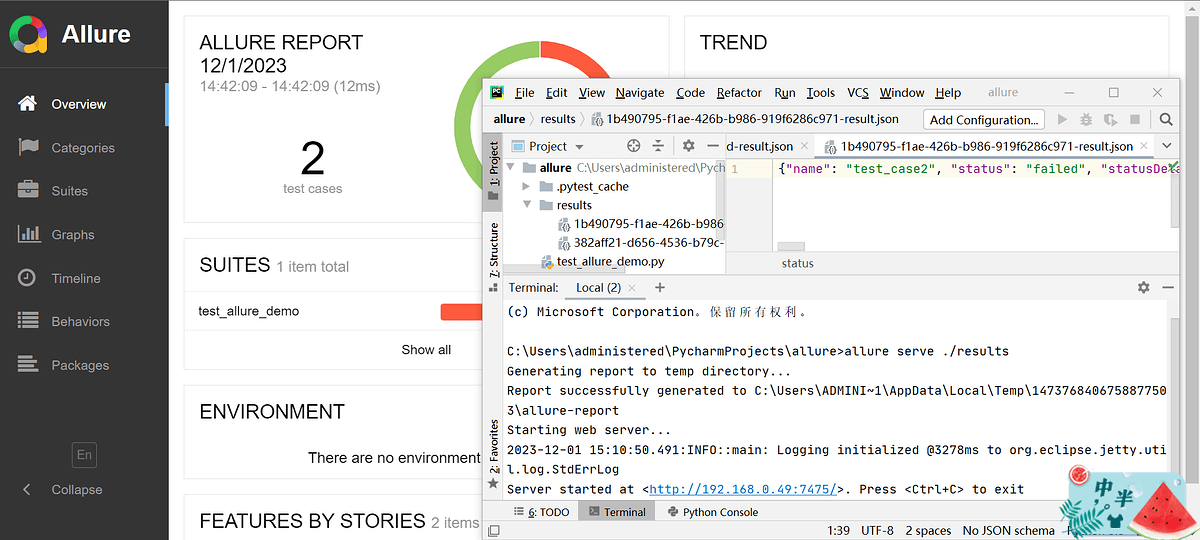Screen dimensions: 1200x540
Task: Open the server URL link in terminal
Action: click(743, 489)
